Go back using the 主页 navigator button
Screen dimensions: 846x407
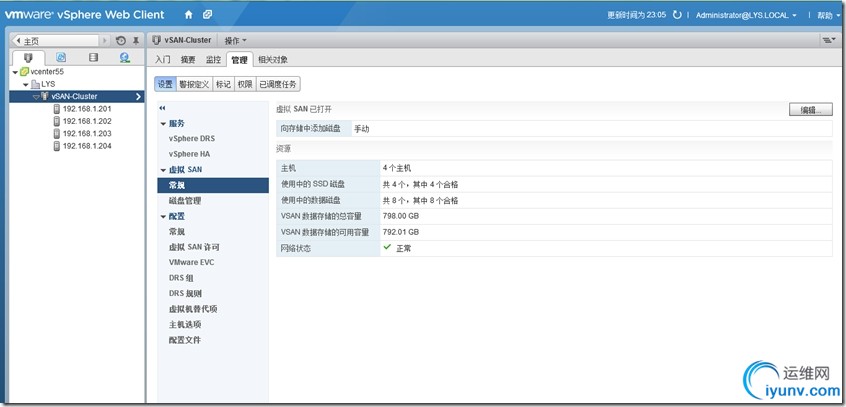coord(55,41)
